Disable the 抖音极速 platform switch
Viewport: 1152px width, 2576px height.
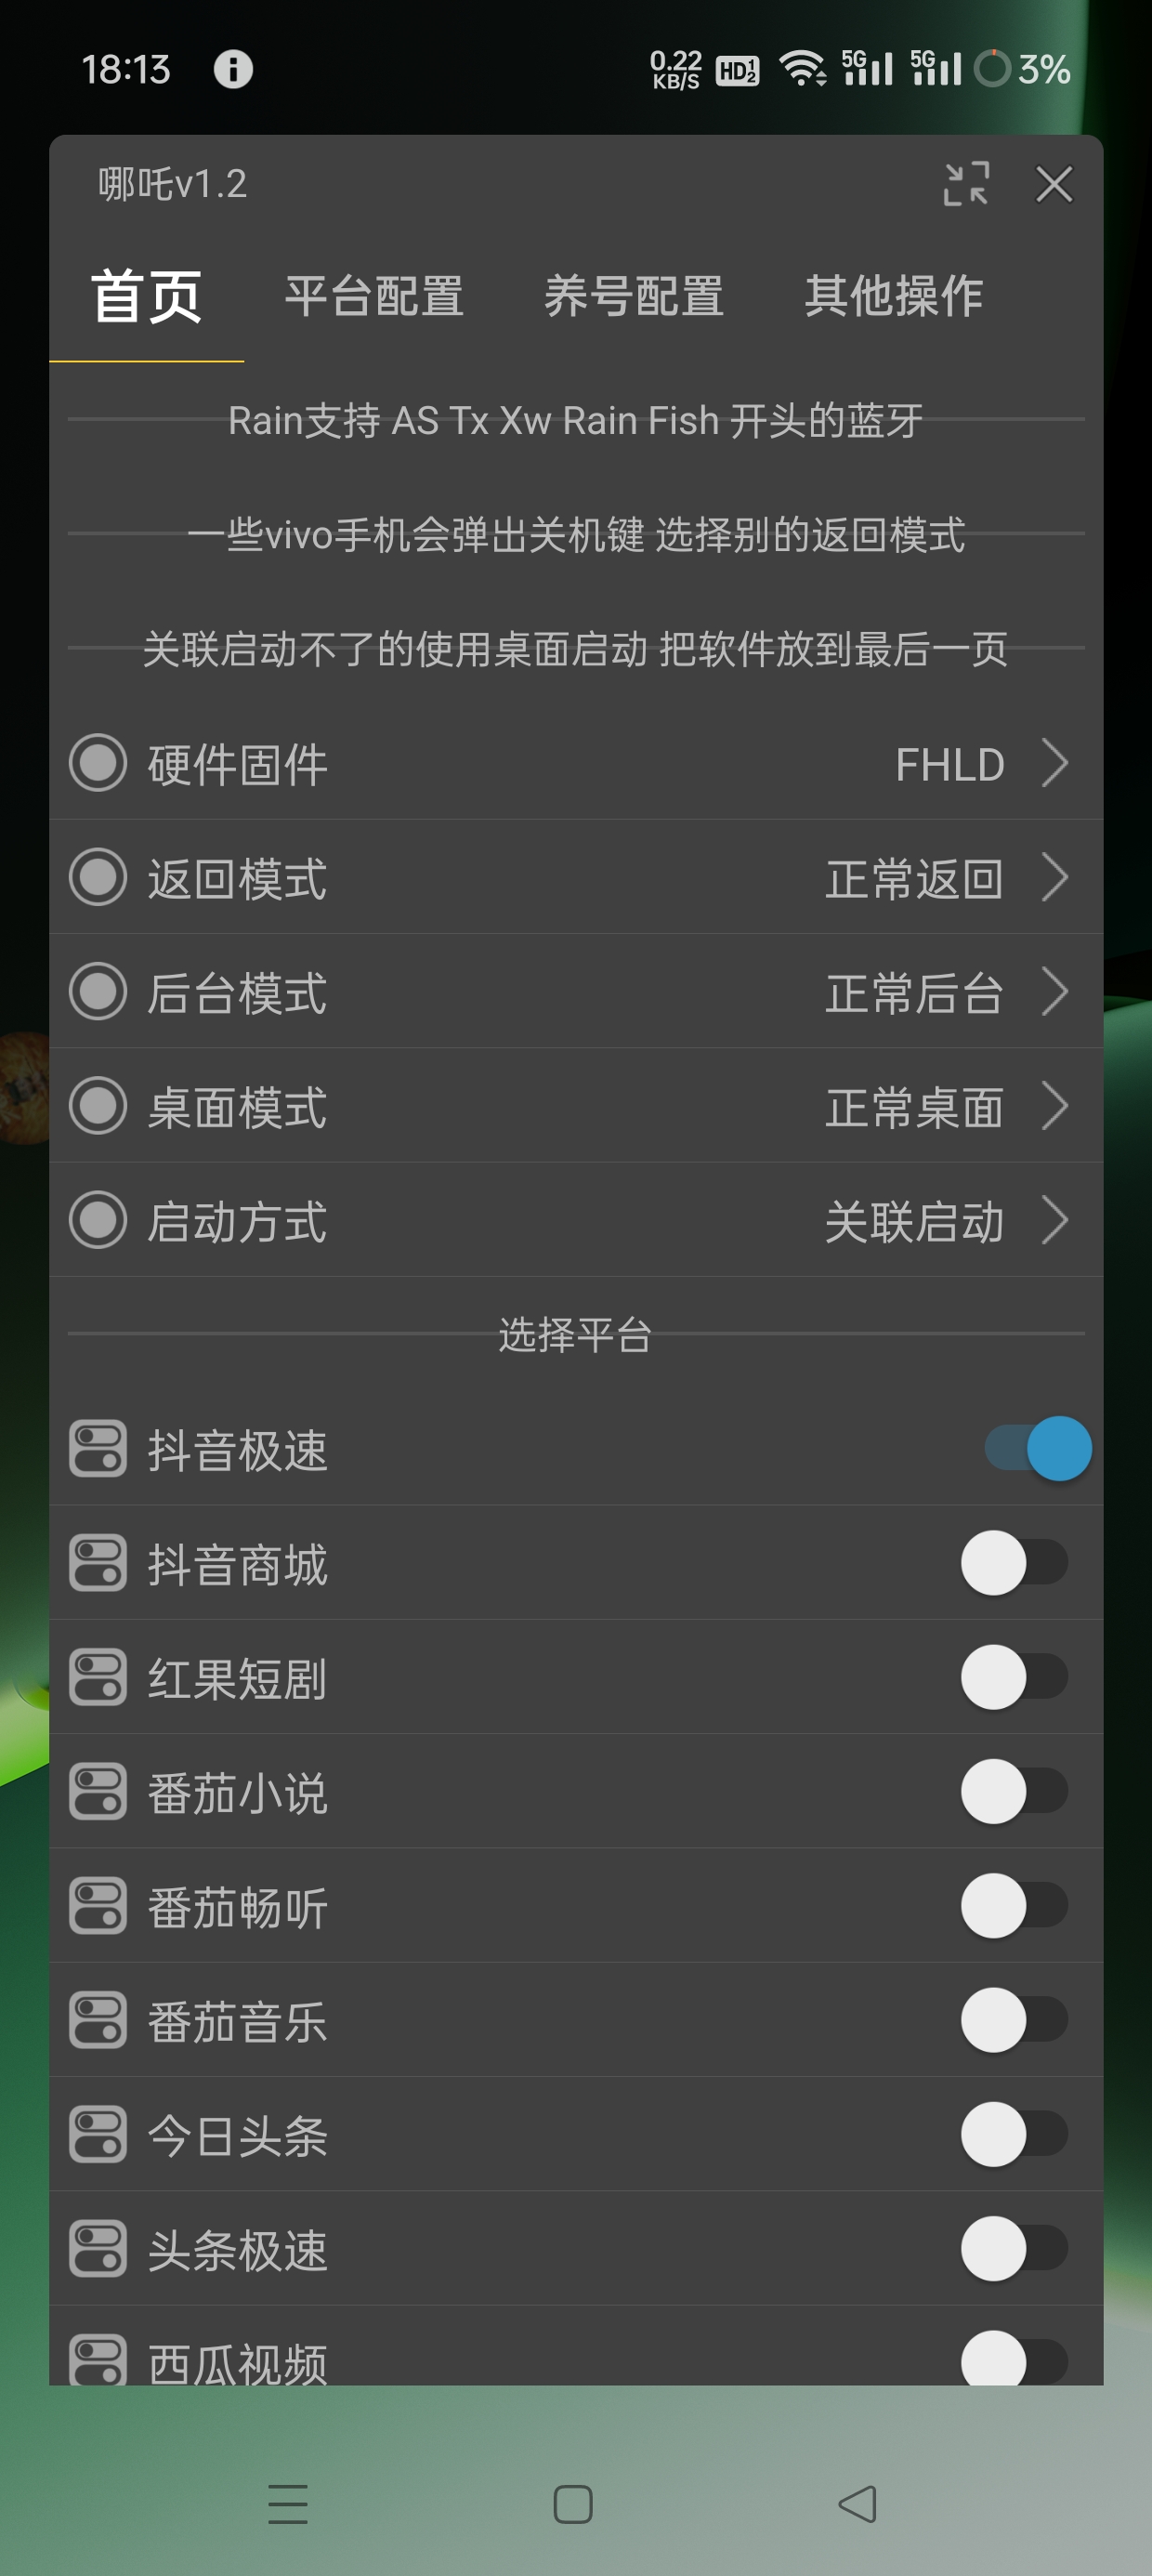(x=1036, y=1449)
